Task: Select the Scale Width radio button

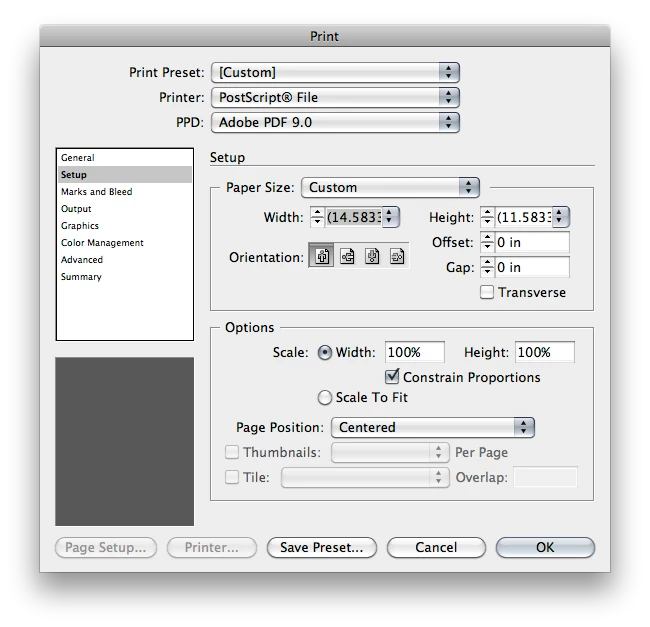Action: pos(325,353)
